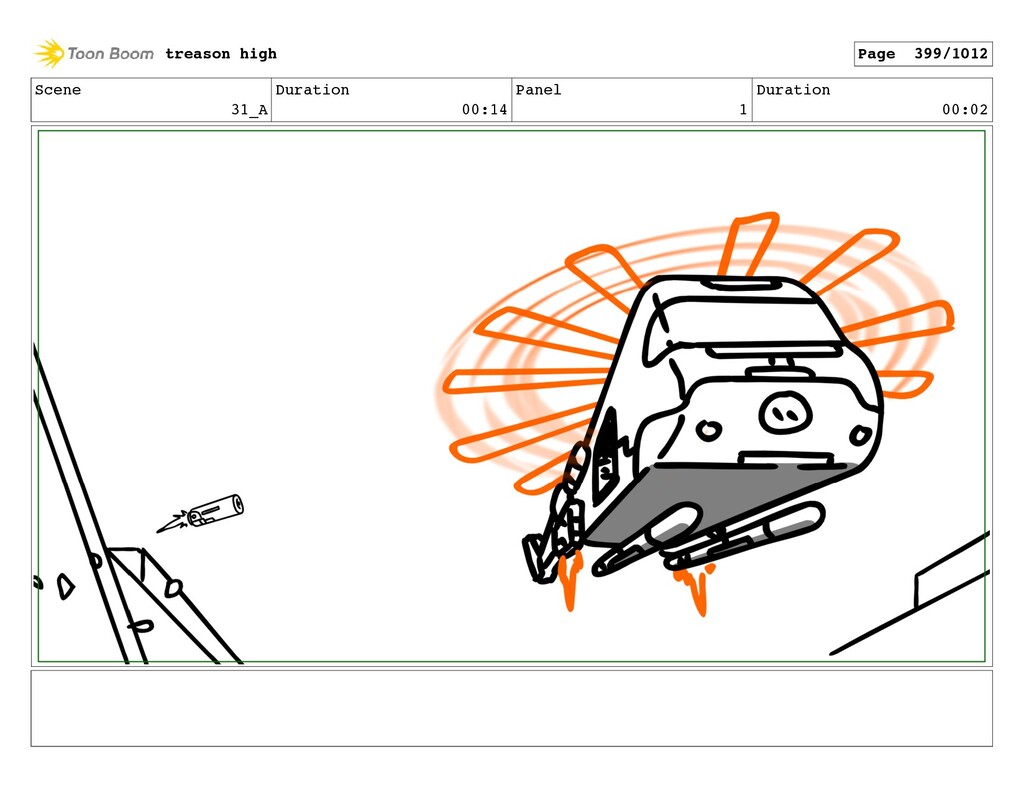Select the panel duration value 00:02
The image size is (1024, 793).
(965, 110)
